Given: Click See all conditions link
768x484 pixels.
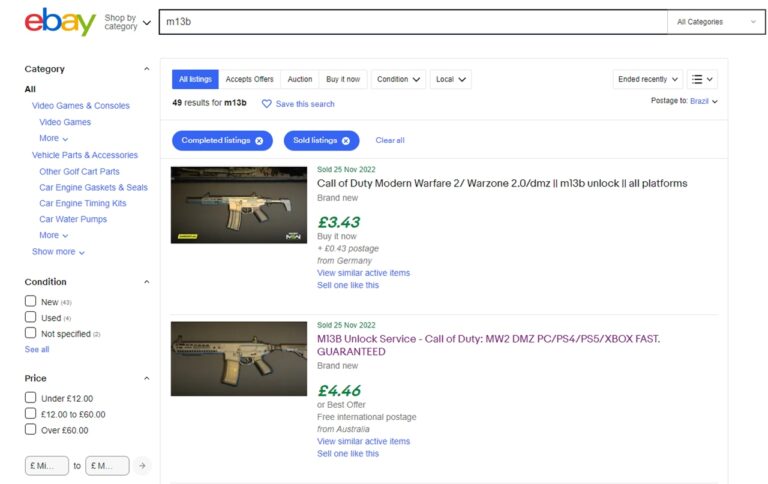Looking at the screenshot, I should (x=37, y=350).
